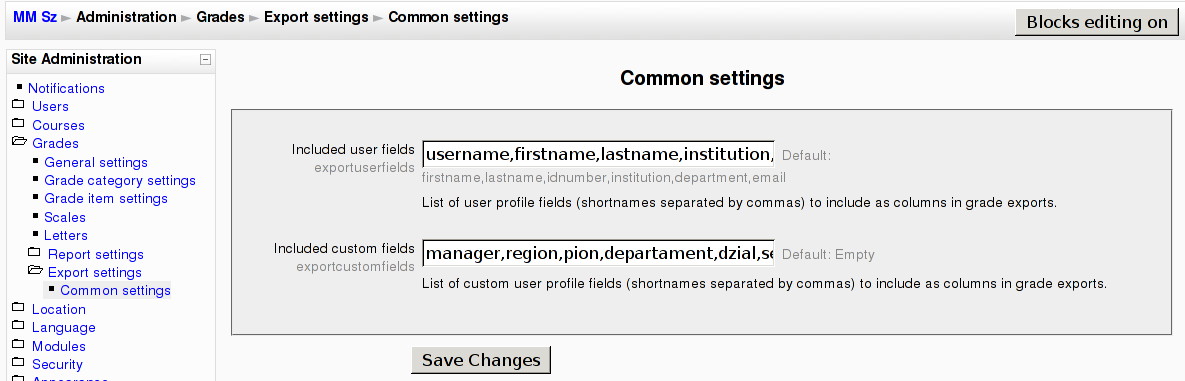Click the Export settings open folder icon

pyautogui.click(x=35, y=271)
